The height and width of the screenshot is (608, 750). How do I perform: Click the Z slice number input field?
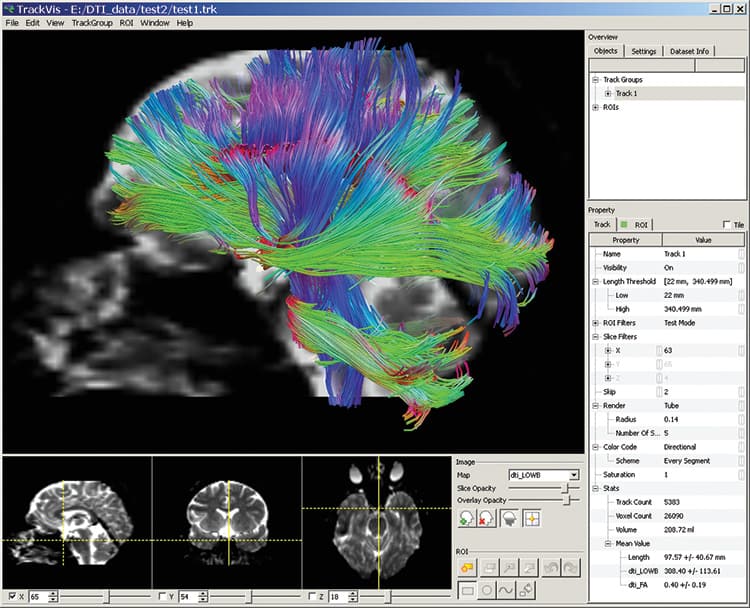[338, 597]
